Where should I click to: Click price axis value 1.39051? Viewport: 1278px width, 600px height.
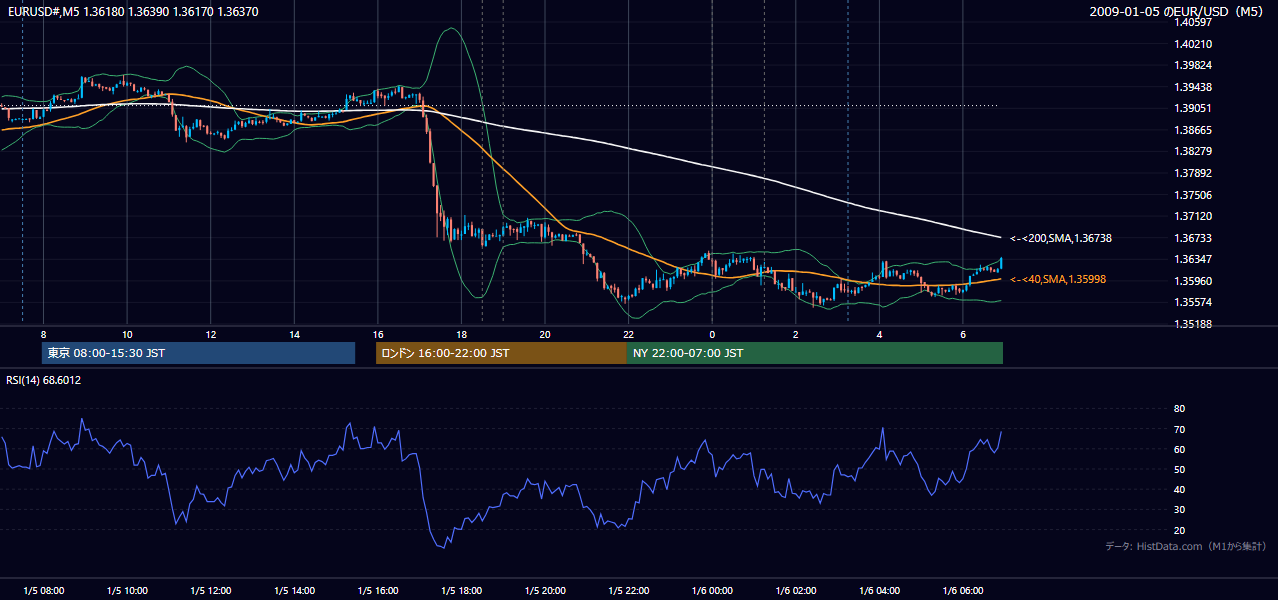pyautogui.click(x=1193, y=108)
